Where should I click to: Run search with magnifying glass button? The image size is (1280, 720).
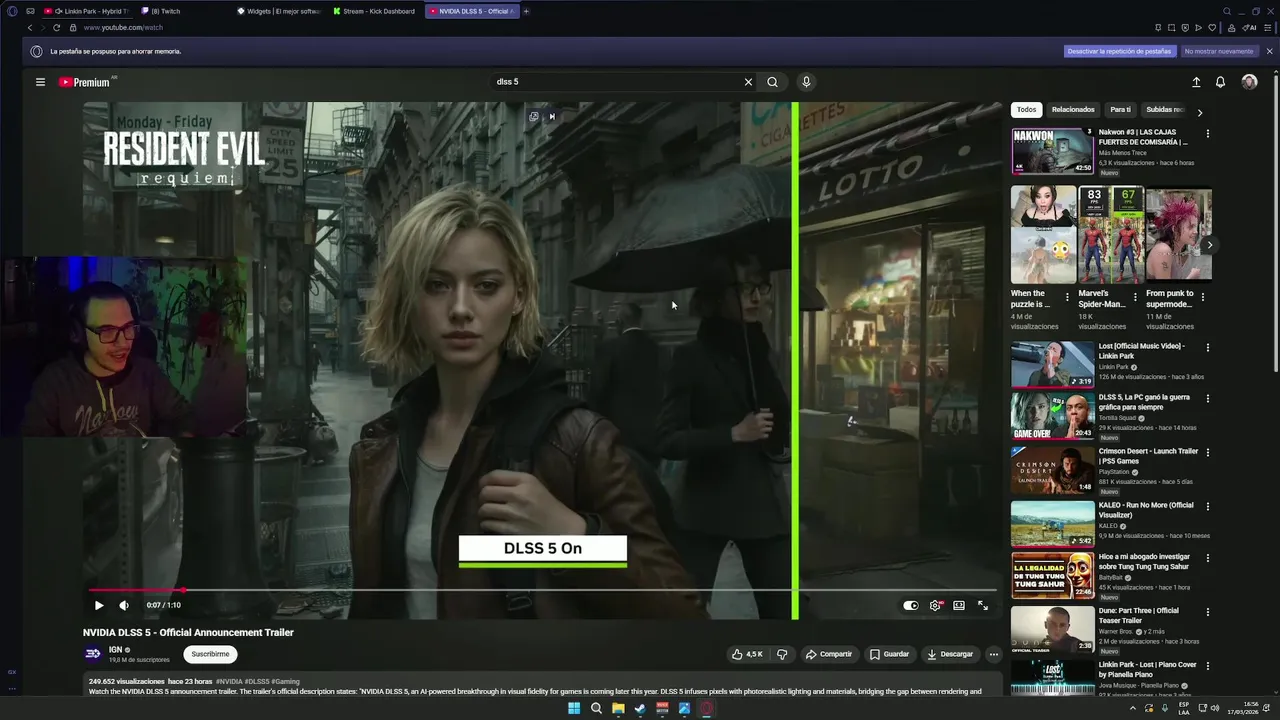(772, 82)
